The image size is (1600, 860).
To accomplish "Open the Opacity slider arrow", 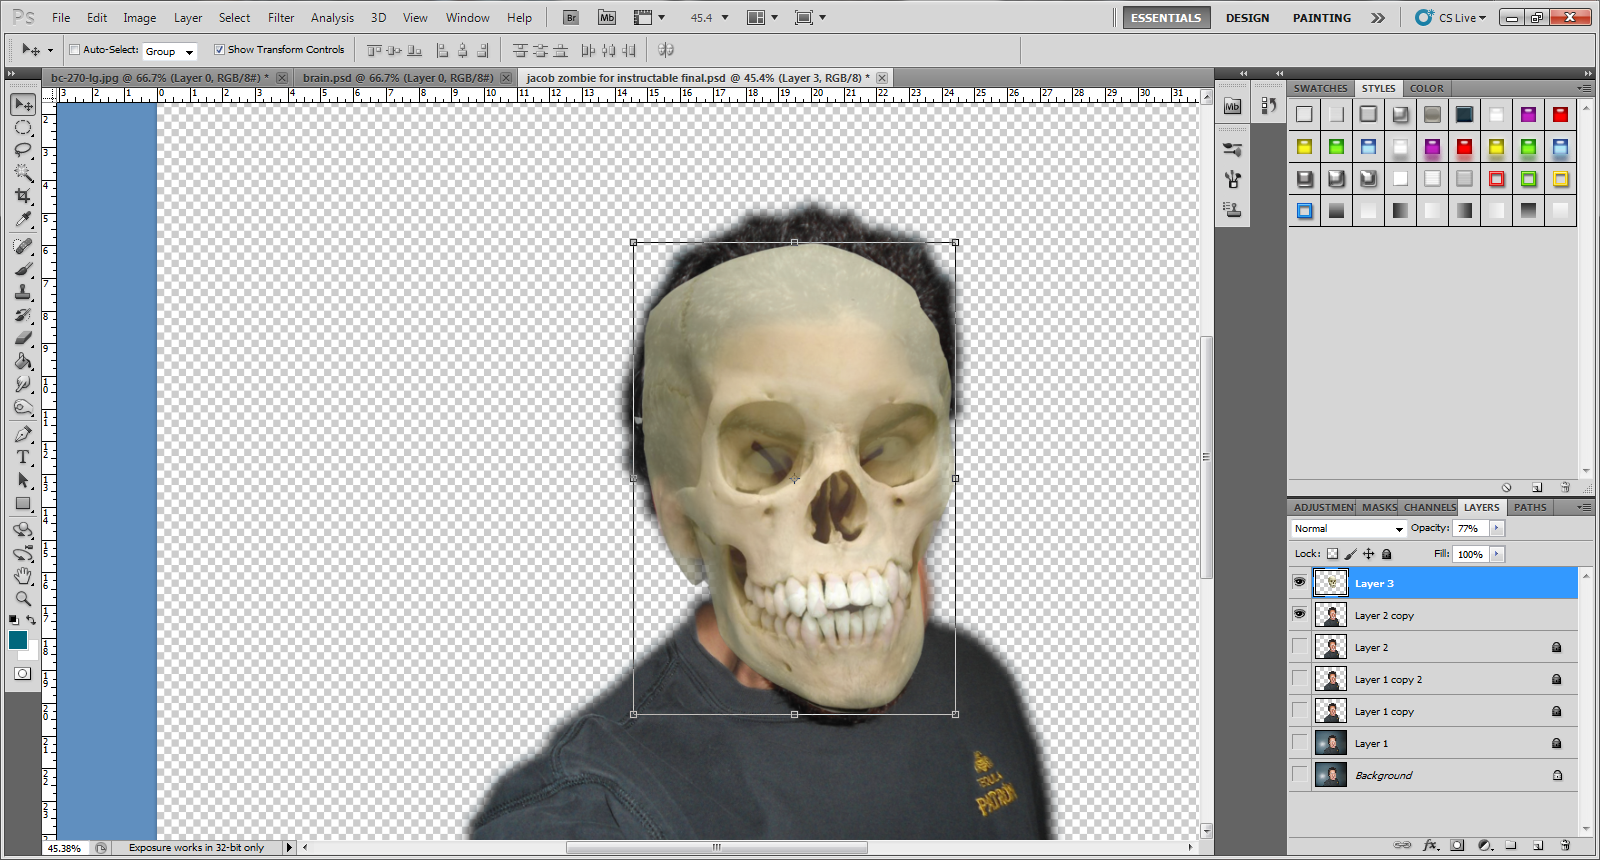I will [x=1496, y=528].
